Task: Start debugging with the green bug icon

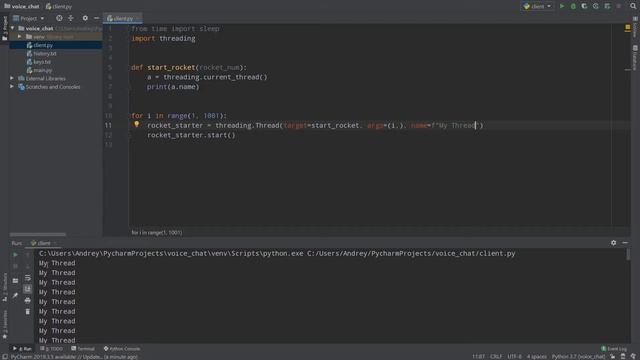Action: (x=573, y=6)
